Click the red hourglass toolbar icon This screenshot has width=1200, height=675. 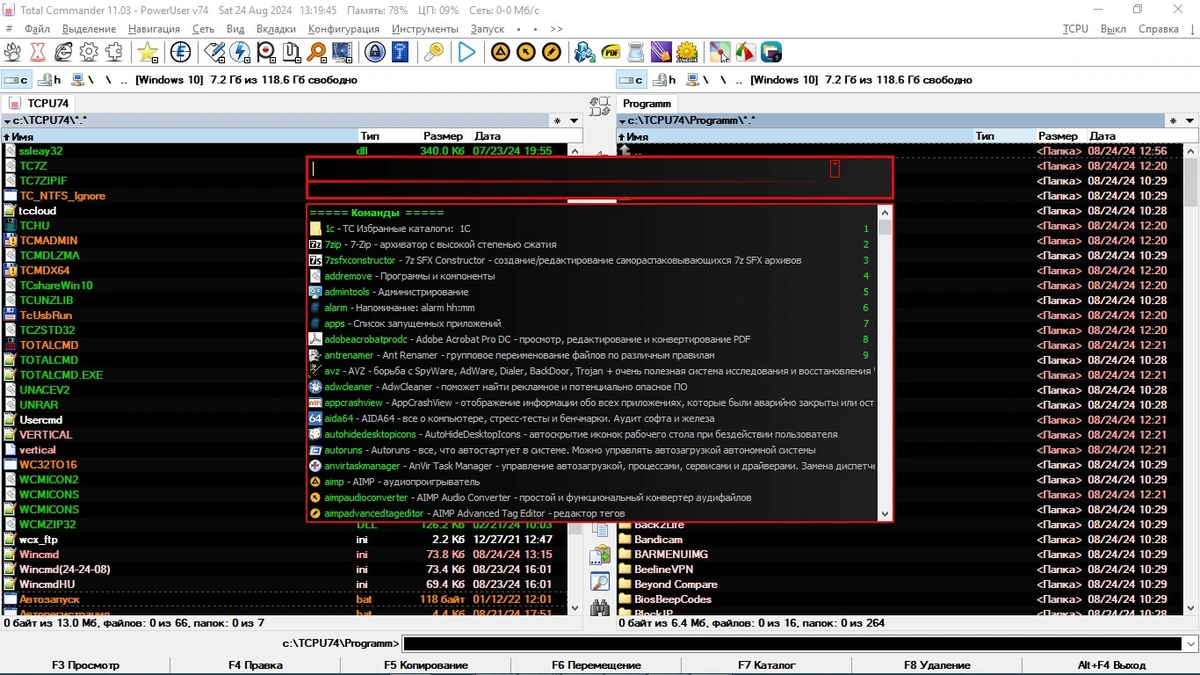(x=38, y=52)
